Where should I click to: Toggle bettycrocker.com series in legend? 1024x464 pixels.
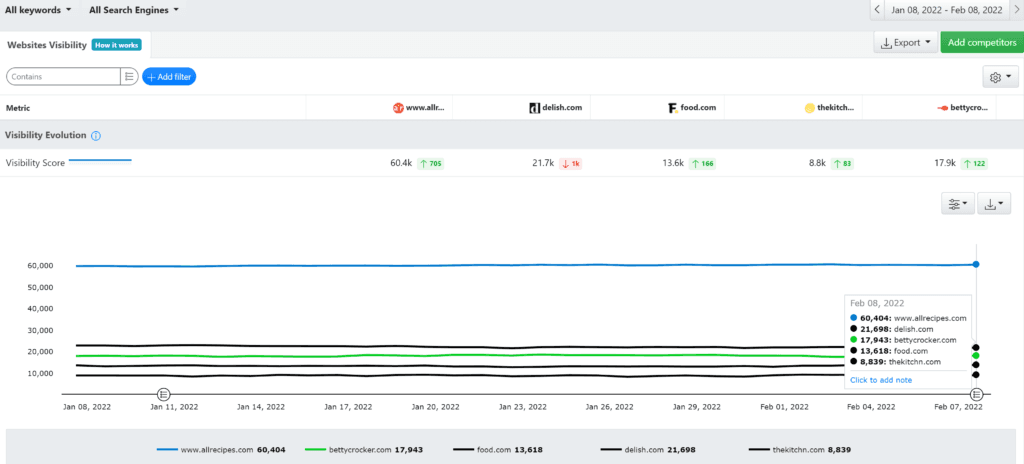[x=364, y=450]
